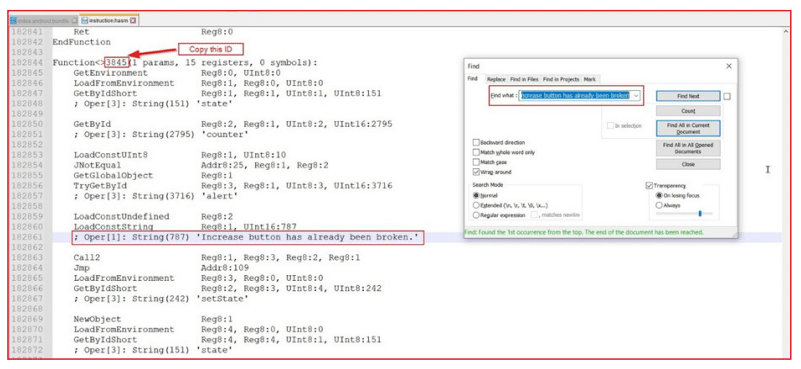801x369 pixels.
Task: Click the resize grip in Find dialog corner
Action: click(x=734, y=235)
